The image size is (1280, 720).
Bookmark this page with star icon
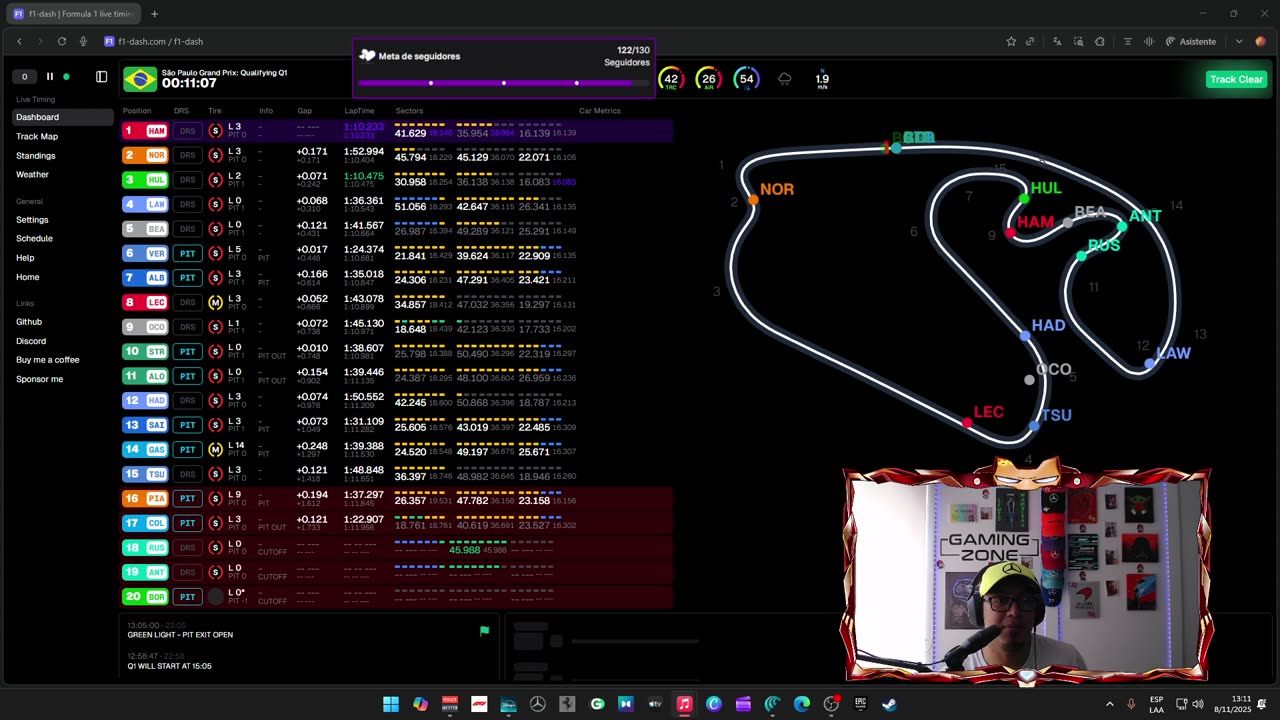[x=1011, y=41]
